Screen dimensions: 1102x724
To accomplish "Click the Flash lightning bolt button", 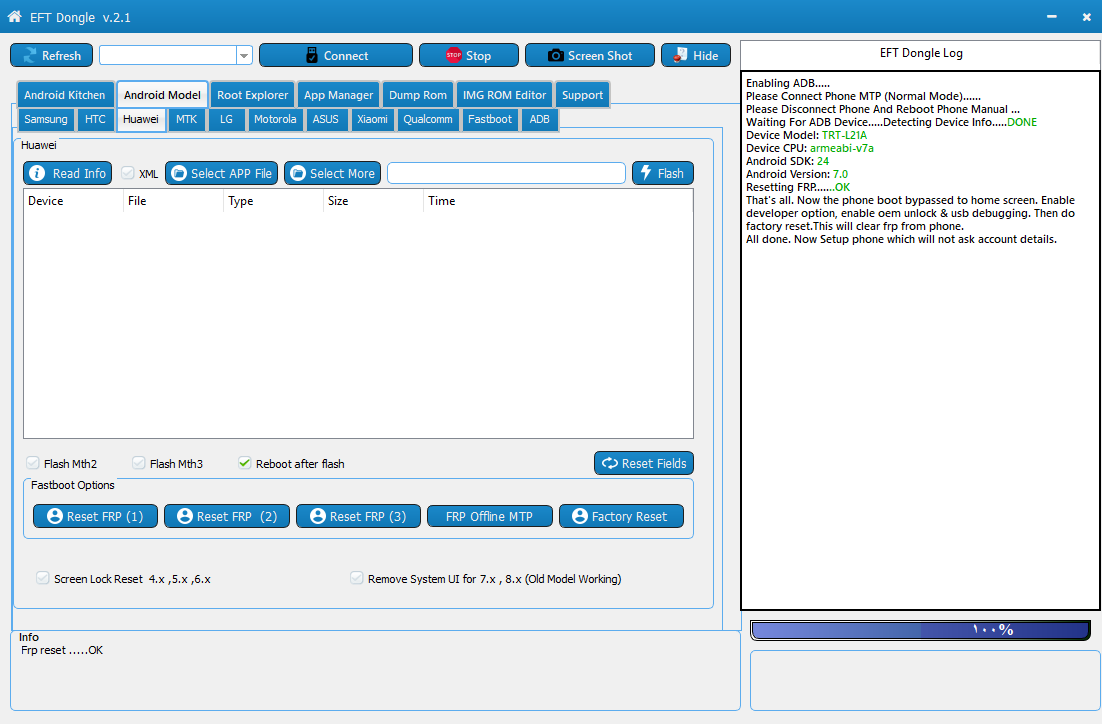I will [x=663, y=173].
